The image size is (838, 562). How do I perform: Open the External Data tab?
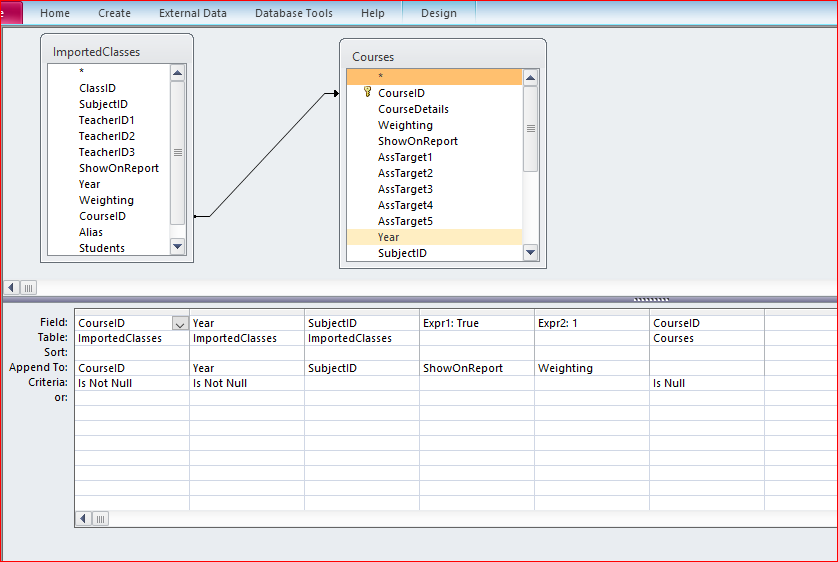click(x=192, y=13)
